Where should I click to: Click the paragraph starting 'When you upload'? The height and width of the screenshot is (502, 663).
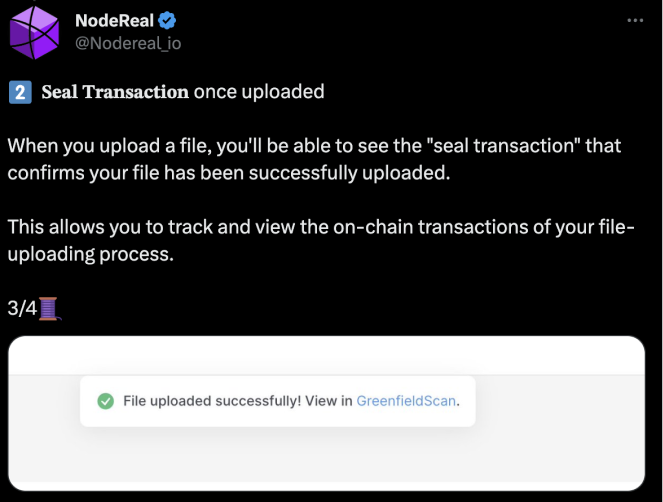point(200,146)
